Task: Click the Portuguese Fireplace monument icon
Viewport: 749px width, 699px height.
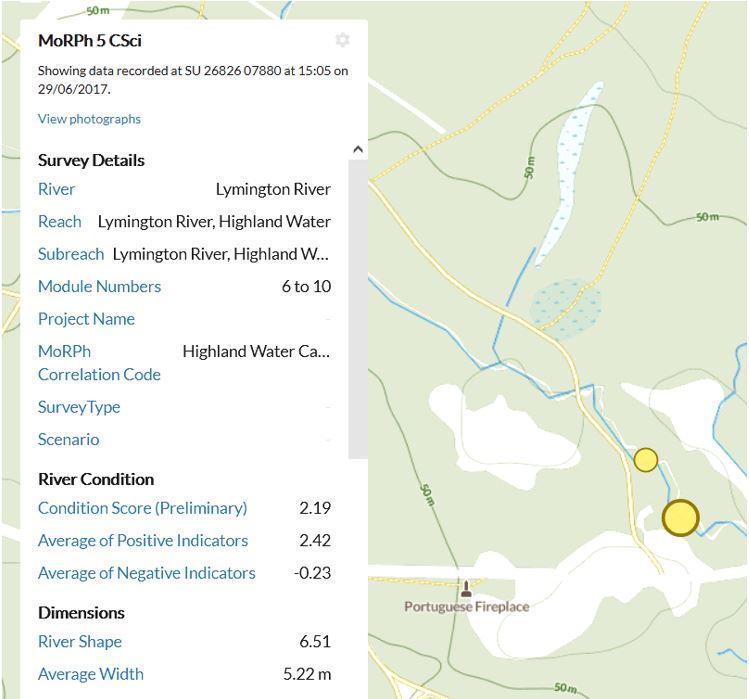Action: (x=466, y=588)
